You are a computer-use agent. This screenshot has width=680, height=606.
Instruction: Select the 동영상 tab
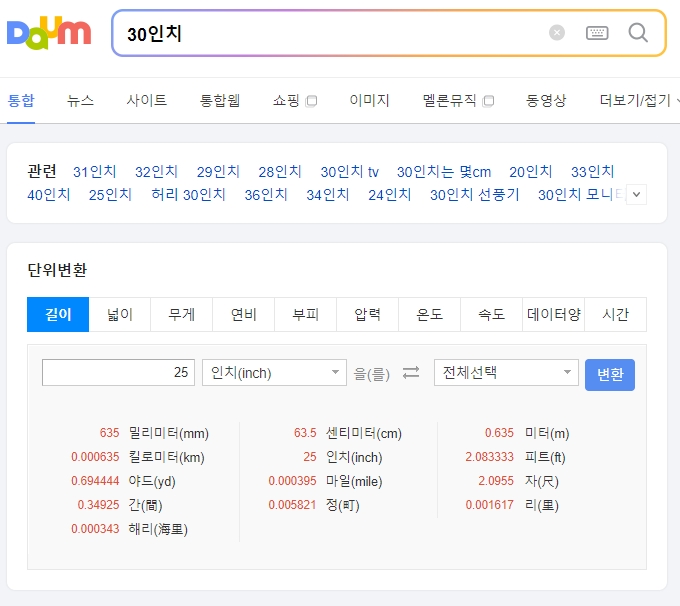[x=546, y=101]
